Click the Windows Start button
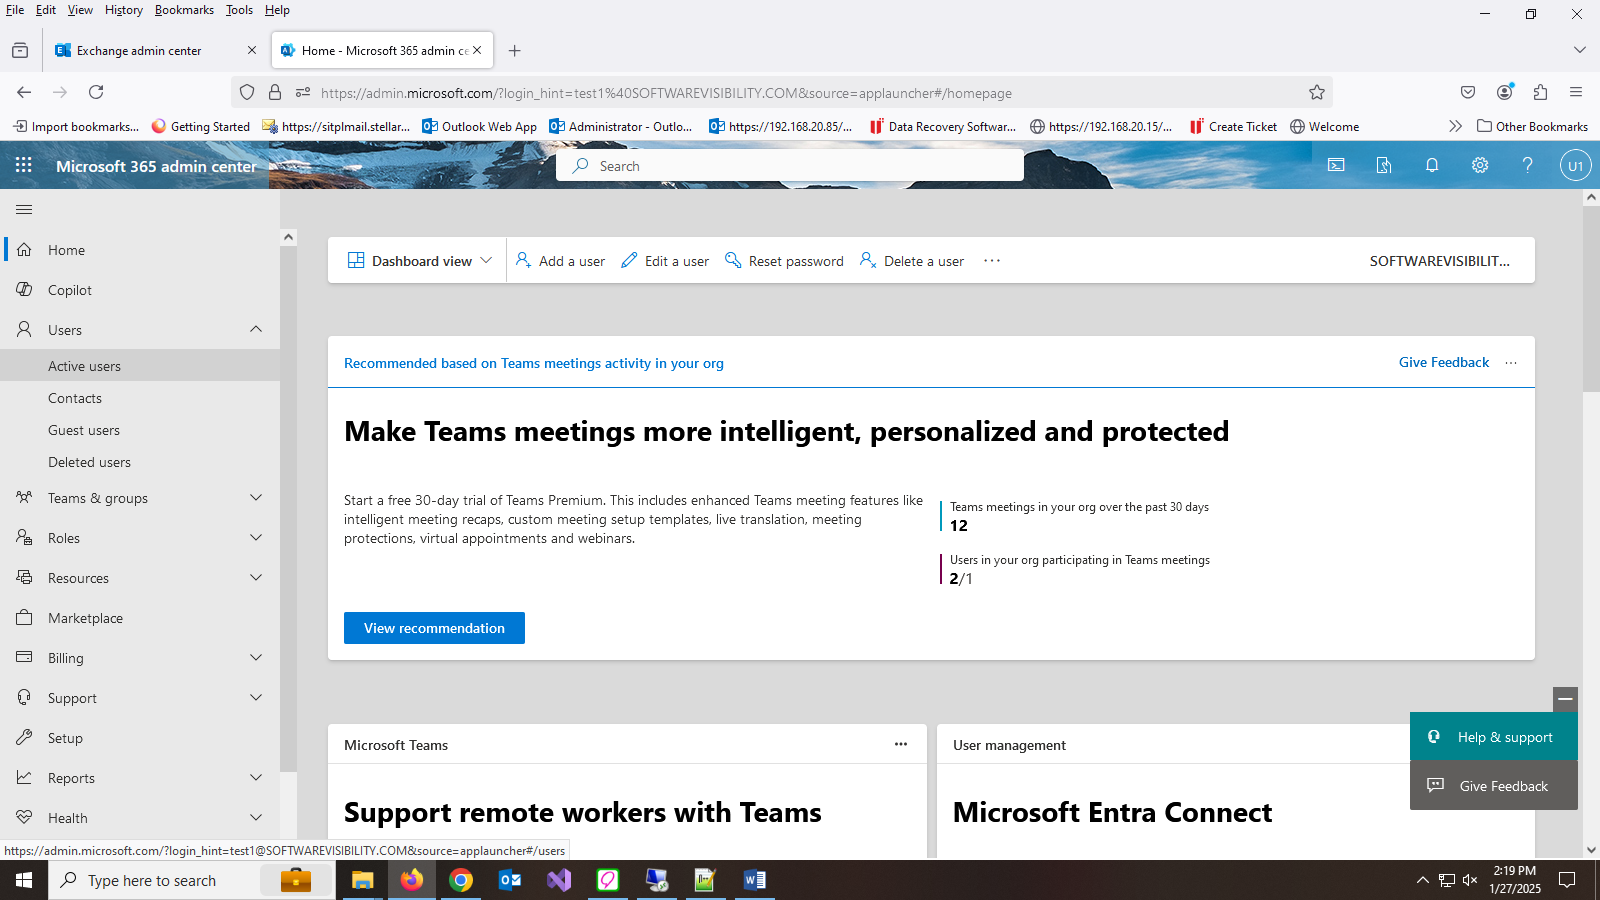 24,880
